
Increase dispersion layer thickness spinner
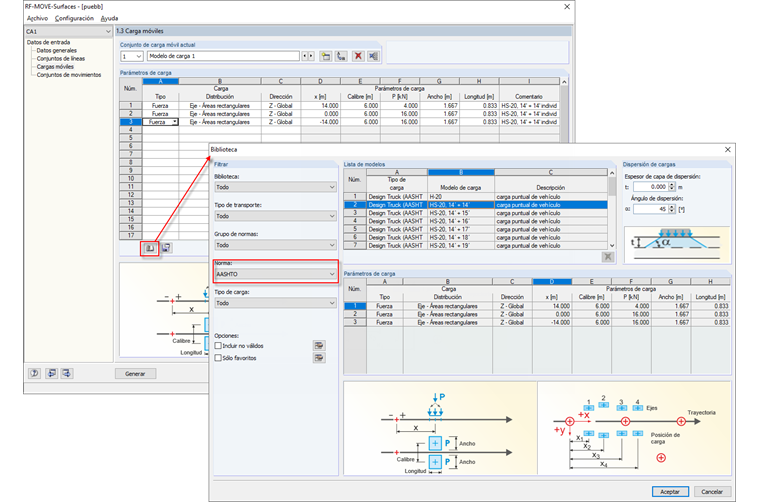[x=672, y=185]
